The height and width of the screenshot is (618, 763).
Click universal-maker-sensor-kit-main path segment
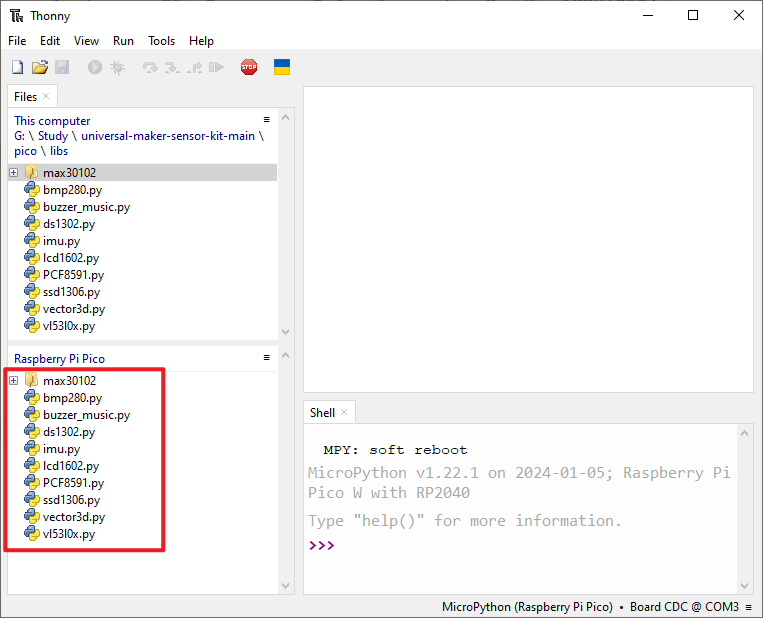coord(168,136)
